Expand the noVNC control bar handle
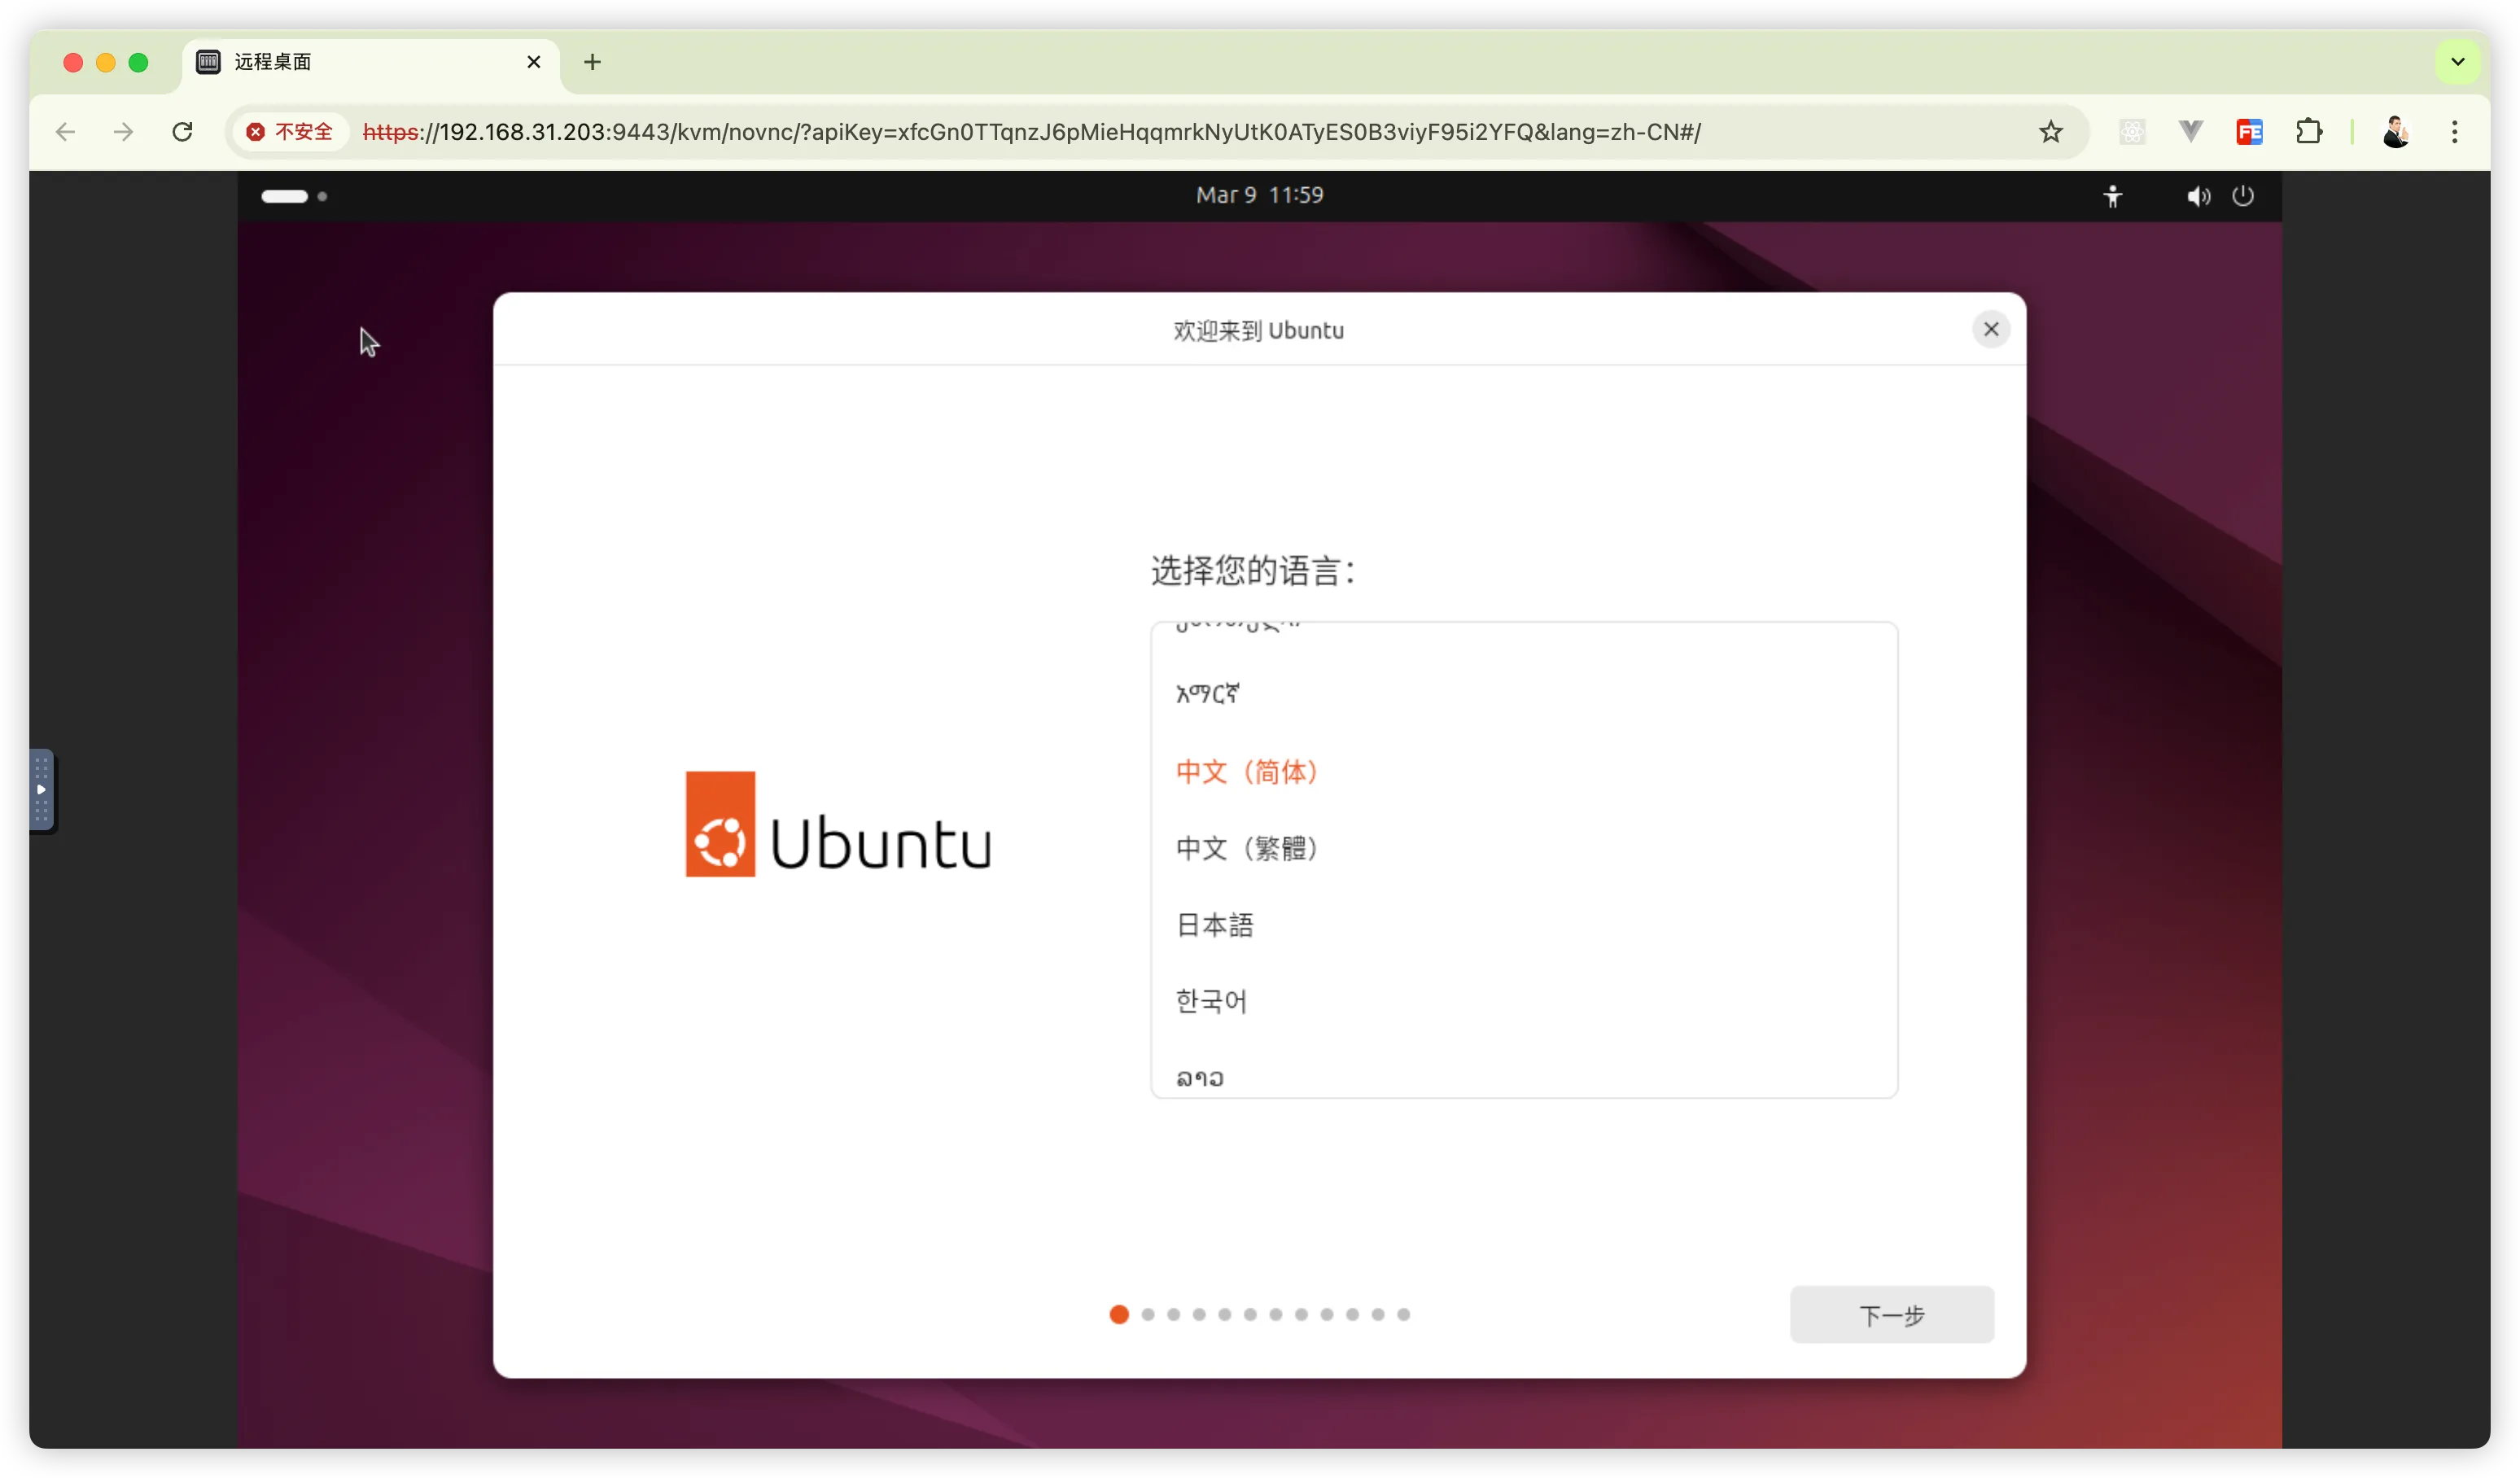The image size is (2520, 1478). (x=41, y=790)
